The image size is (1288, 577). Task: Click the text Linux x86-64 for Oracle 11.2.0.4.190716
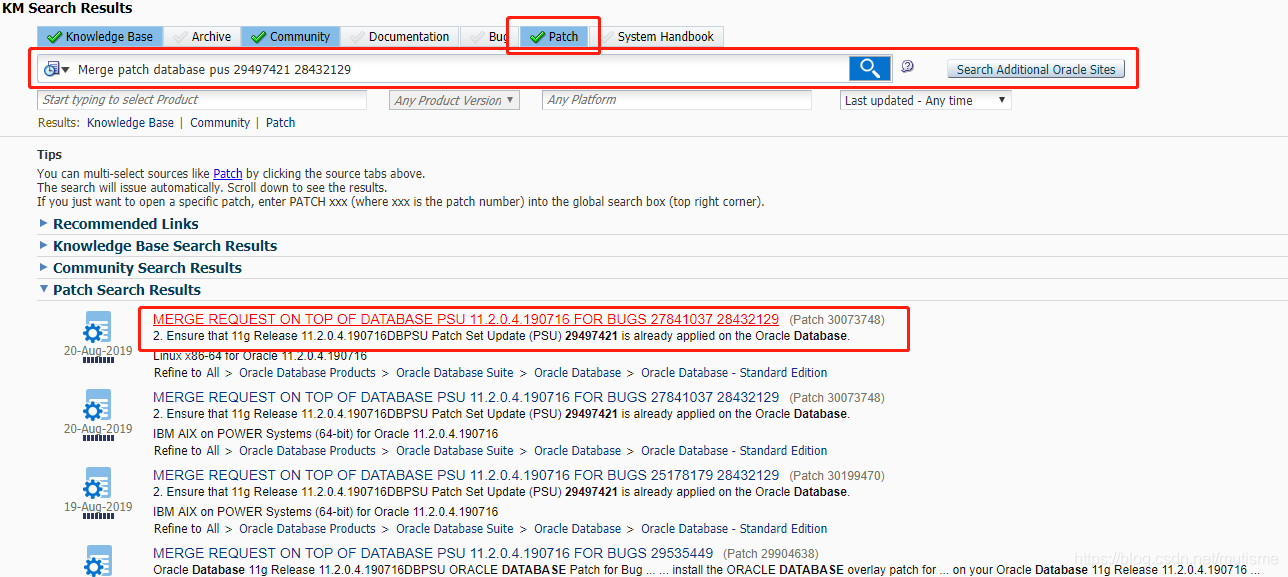click(x=260, y=356)
